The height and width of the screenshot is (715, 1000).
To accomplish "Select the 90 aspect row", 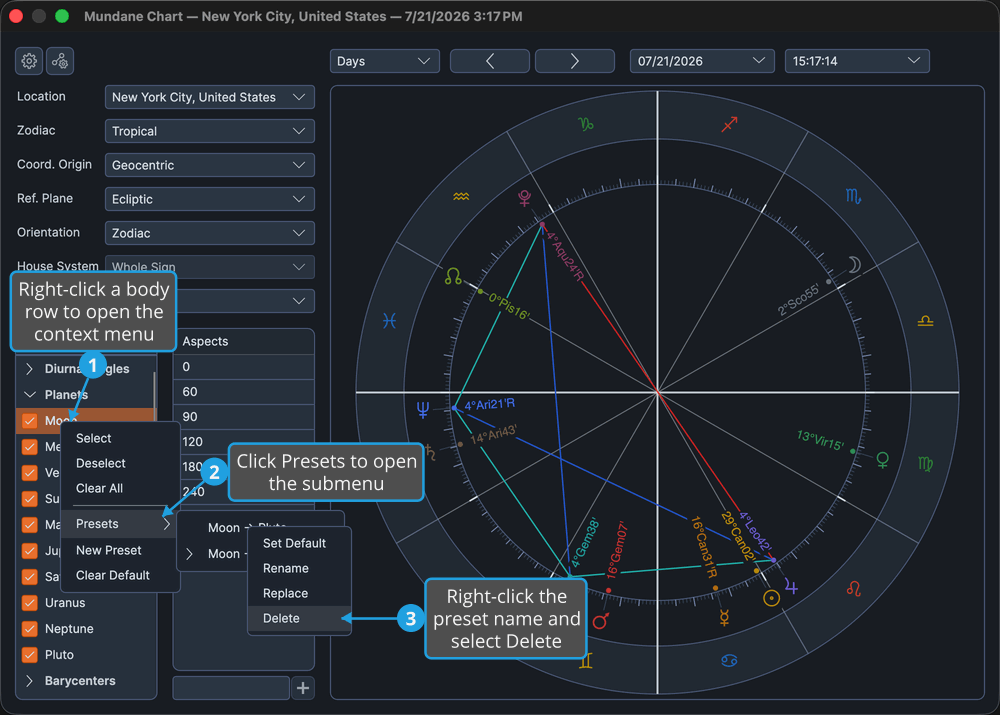I will pos(244,416).
